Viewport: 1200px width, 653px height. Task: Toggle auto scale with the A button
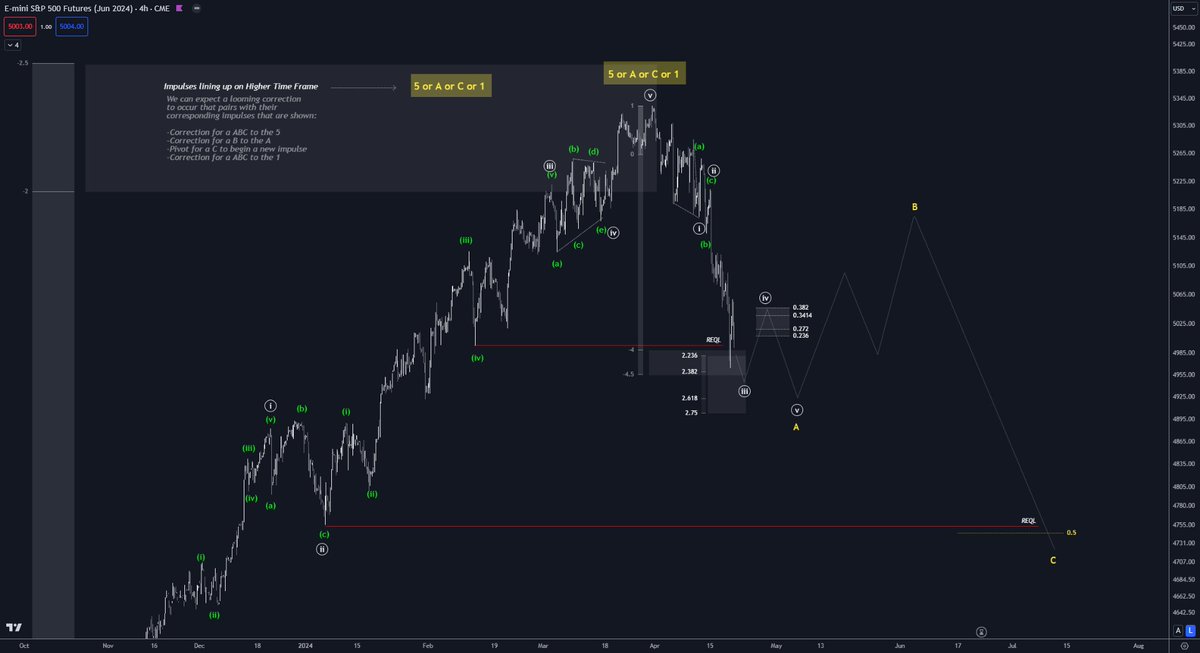click(x=1179, y=629)
